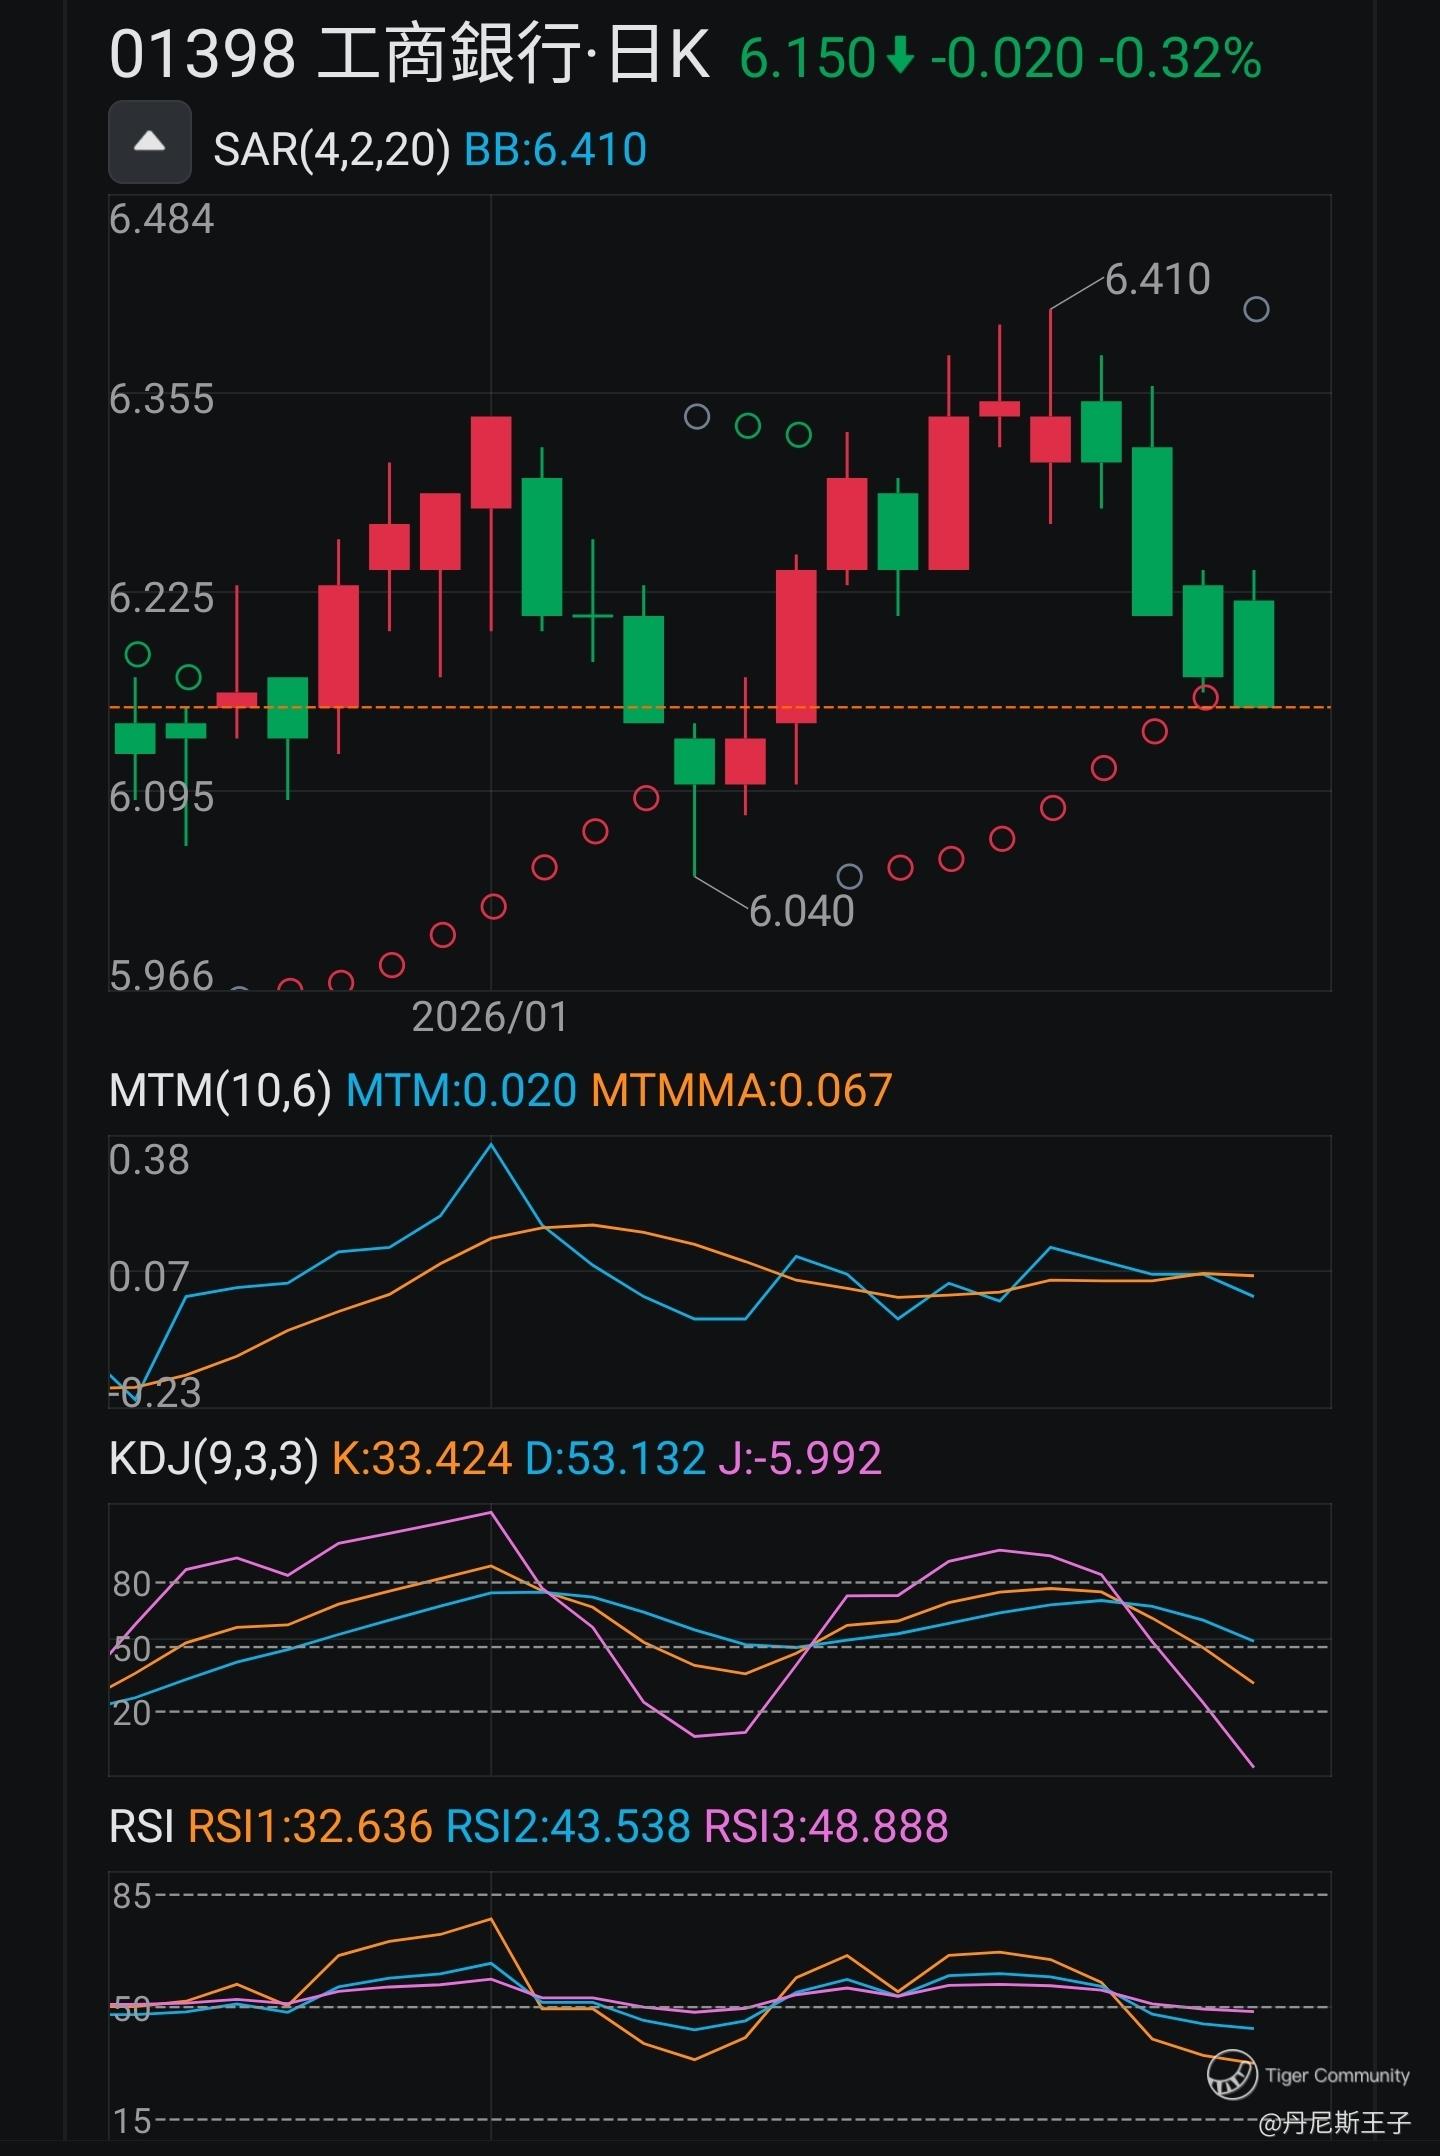Tap the RSI1:32.636 orange value
Image resolution: width=1440 pixels, height=2156 pixels.
point(310,1826)
